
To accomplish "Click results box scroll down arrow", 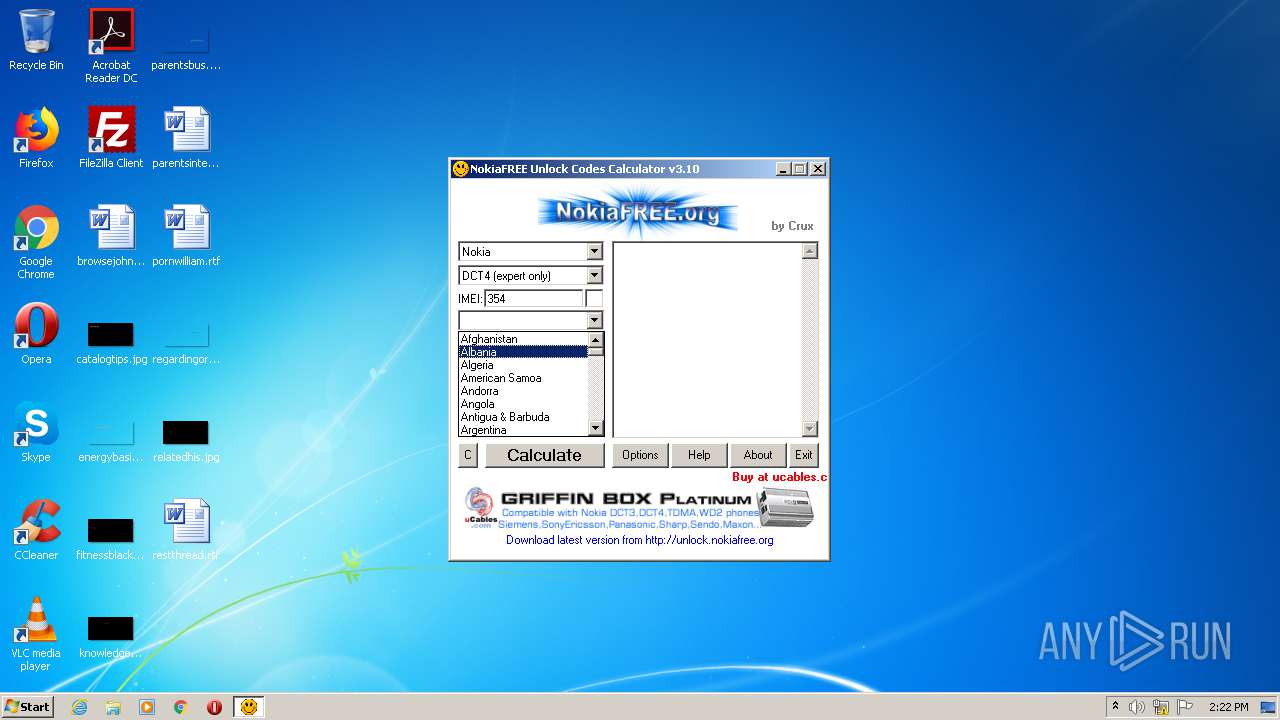I will pyautogui.click(x=810, y=429).
